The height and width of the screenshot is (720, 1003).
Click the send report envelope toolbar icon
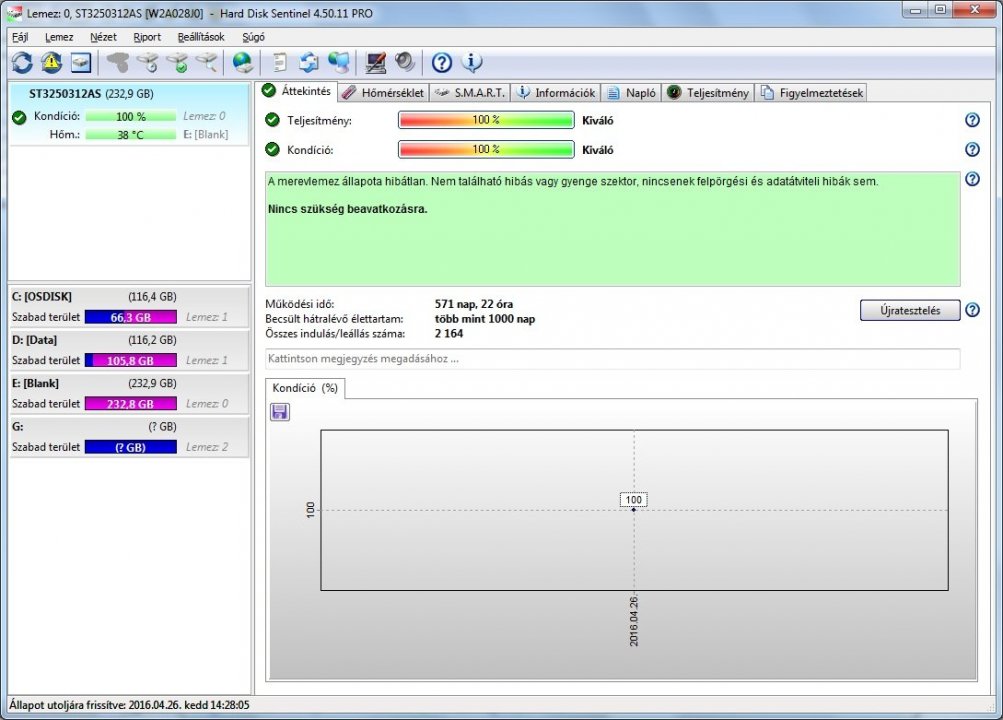click(x=308, y=62)
